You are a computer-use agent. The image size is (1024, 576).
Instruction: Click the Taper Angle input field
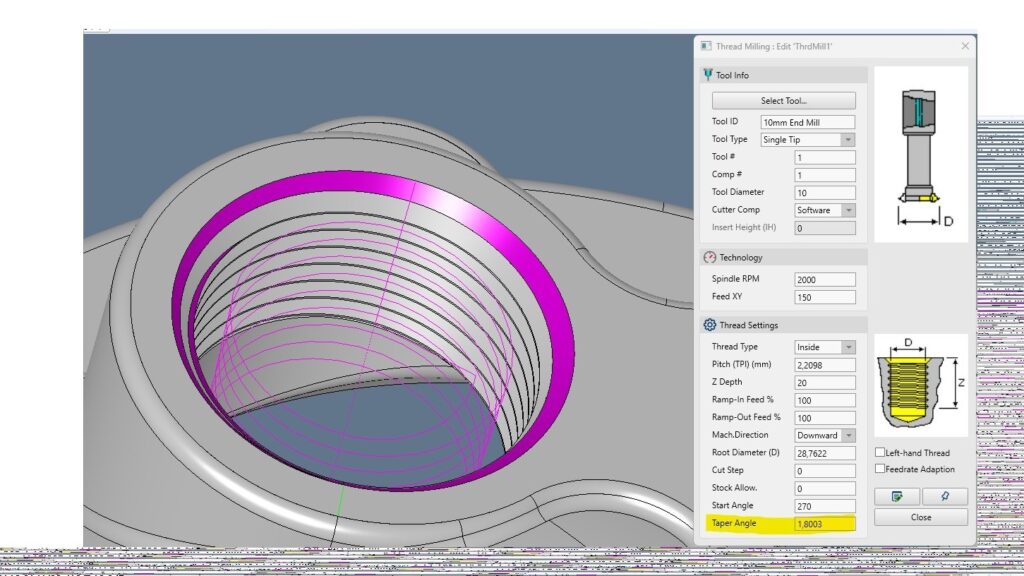tap(824, 524)
